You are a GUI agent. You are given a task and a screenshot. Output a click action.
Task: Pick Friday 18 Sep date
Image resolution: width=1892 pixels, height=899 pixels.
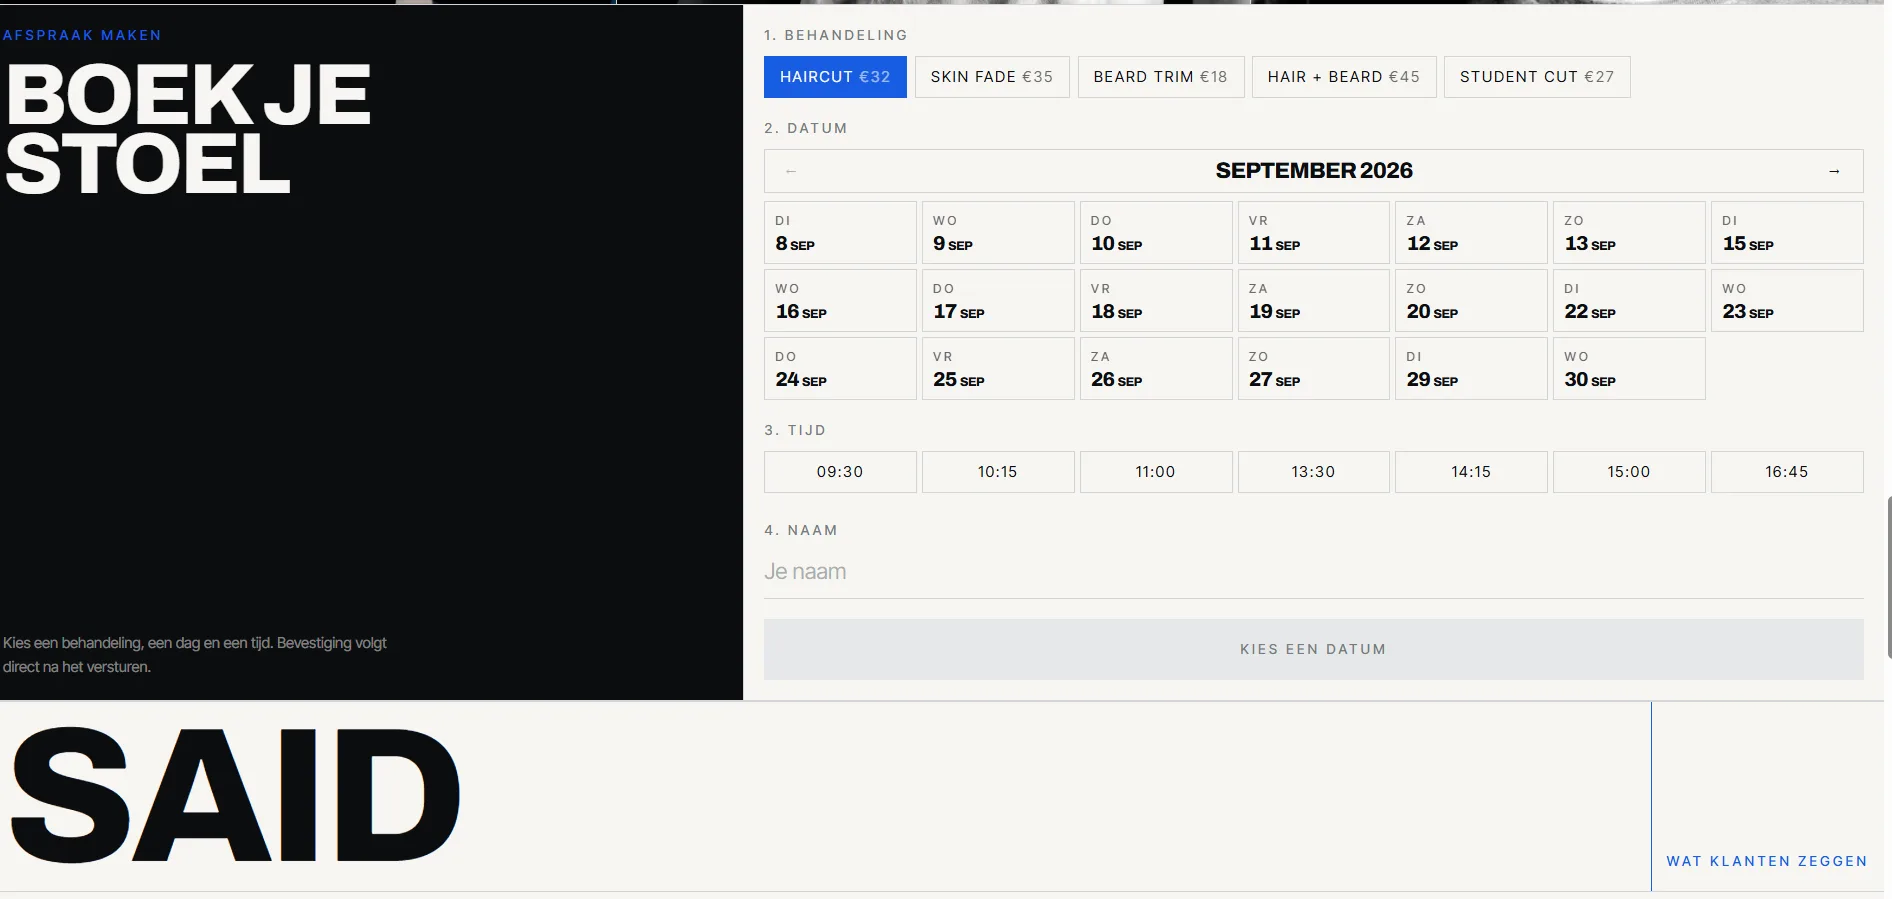1156,301
